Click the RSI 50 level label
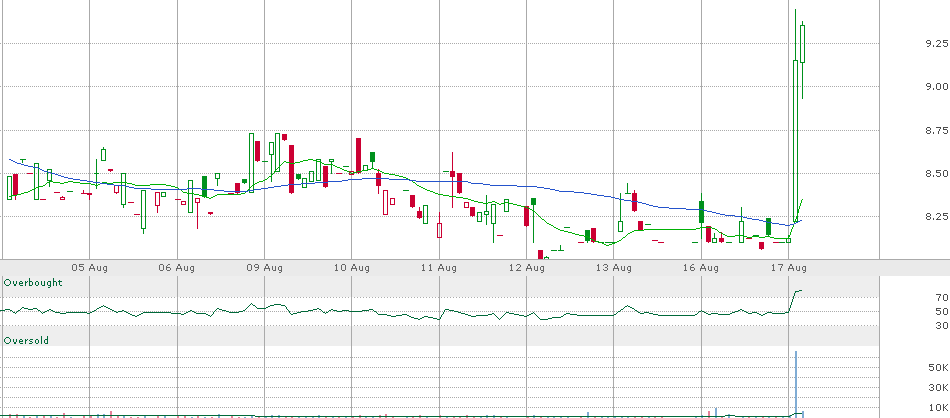The width and height of the screenshot is (950, 418). (x=942, y=311)
